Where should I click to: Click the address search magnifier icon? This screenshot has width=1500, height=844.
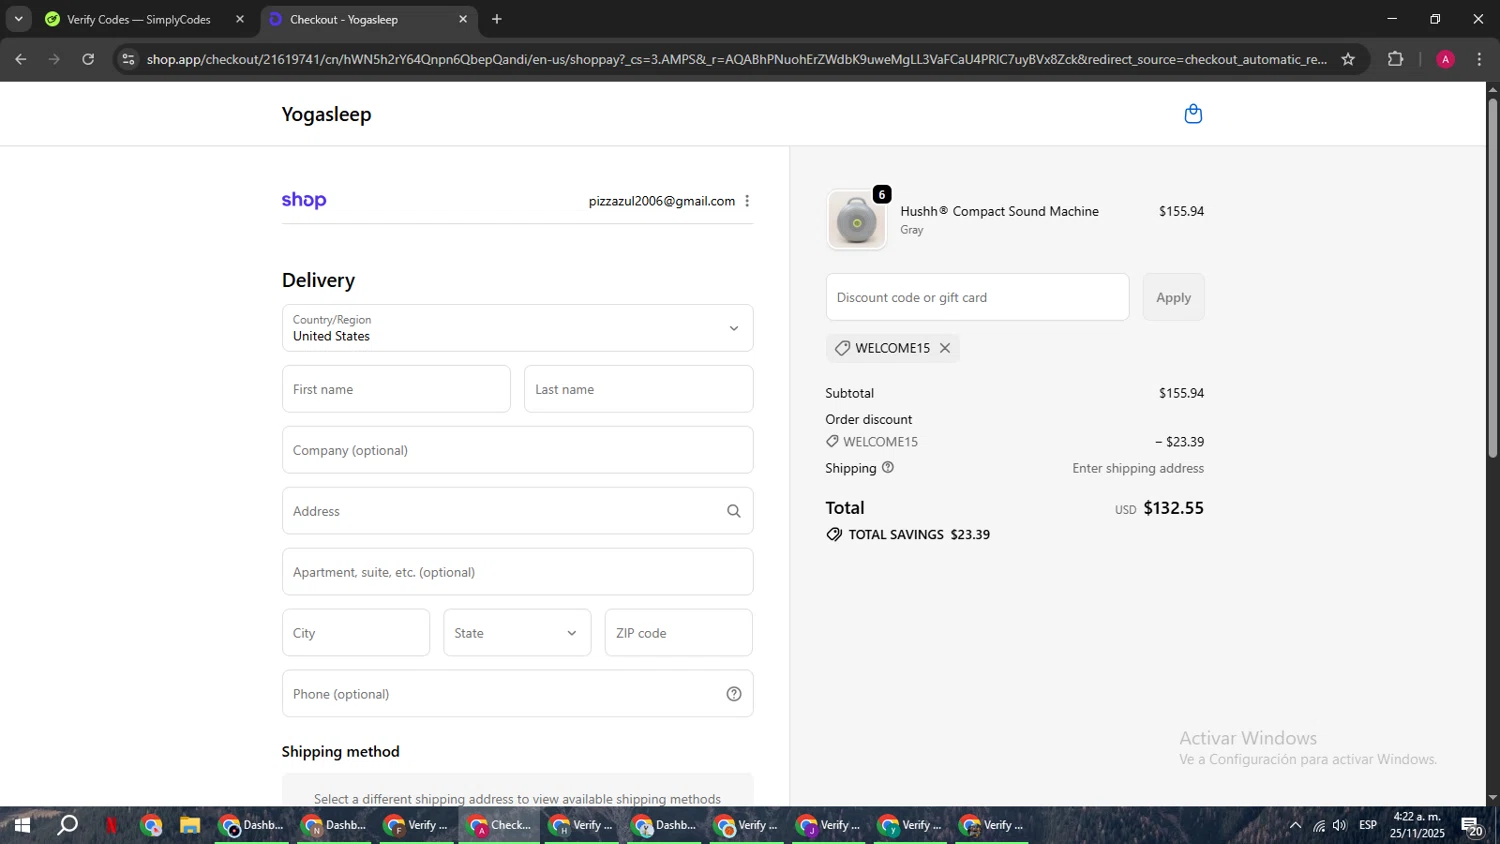click(734, 511)
